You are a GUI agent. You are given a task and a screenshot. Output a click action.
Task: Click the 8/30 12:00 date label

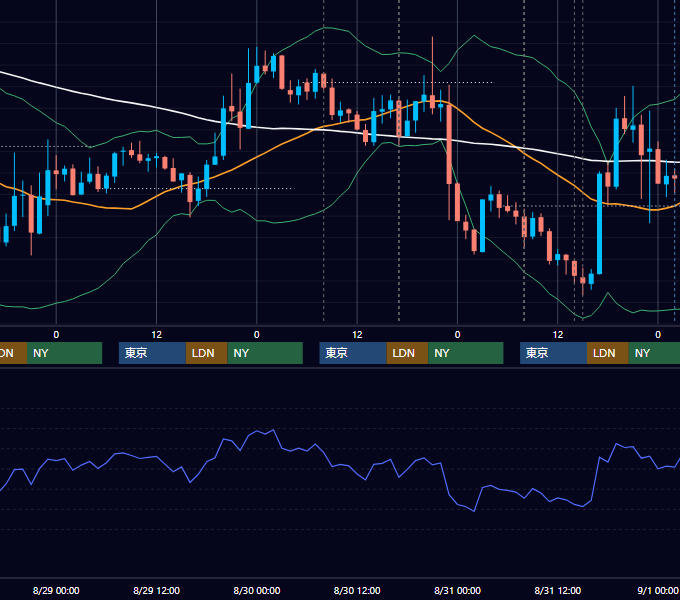(357, 590)
